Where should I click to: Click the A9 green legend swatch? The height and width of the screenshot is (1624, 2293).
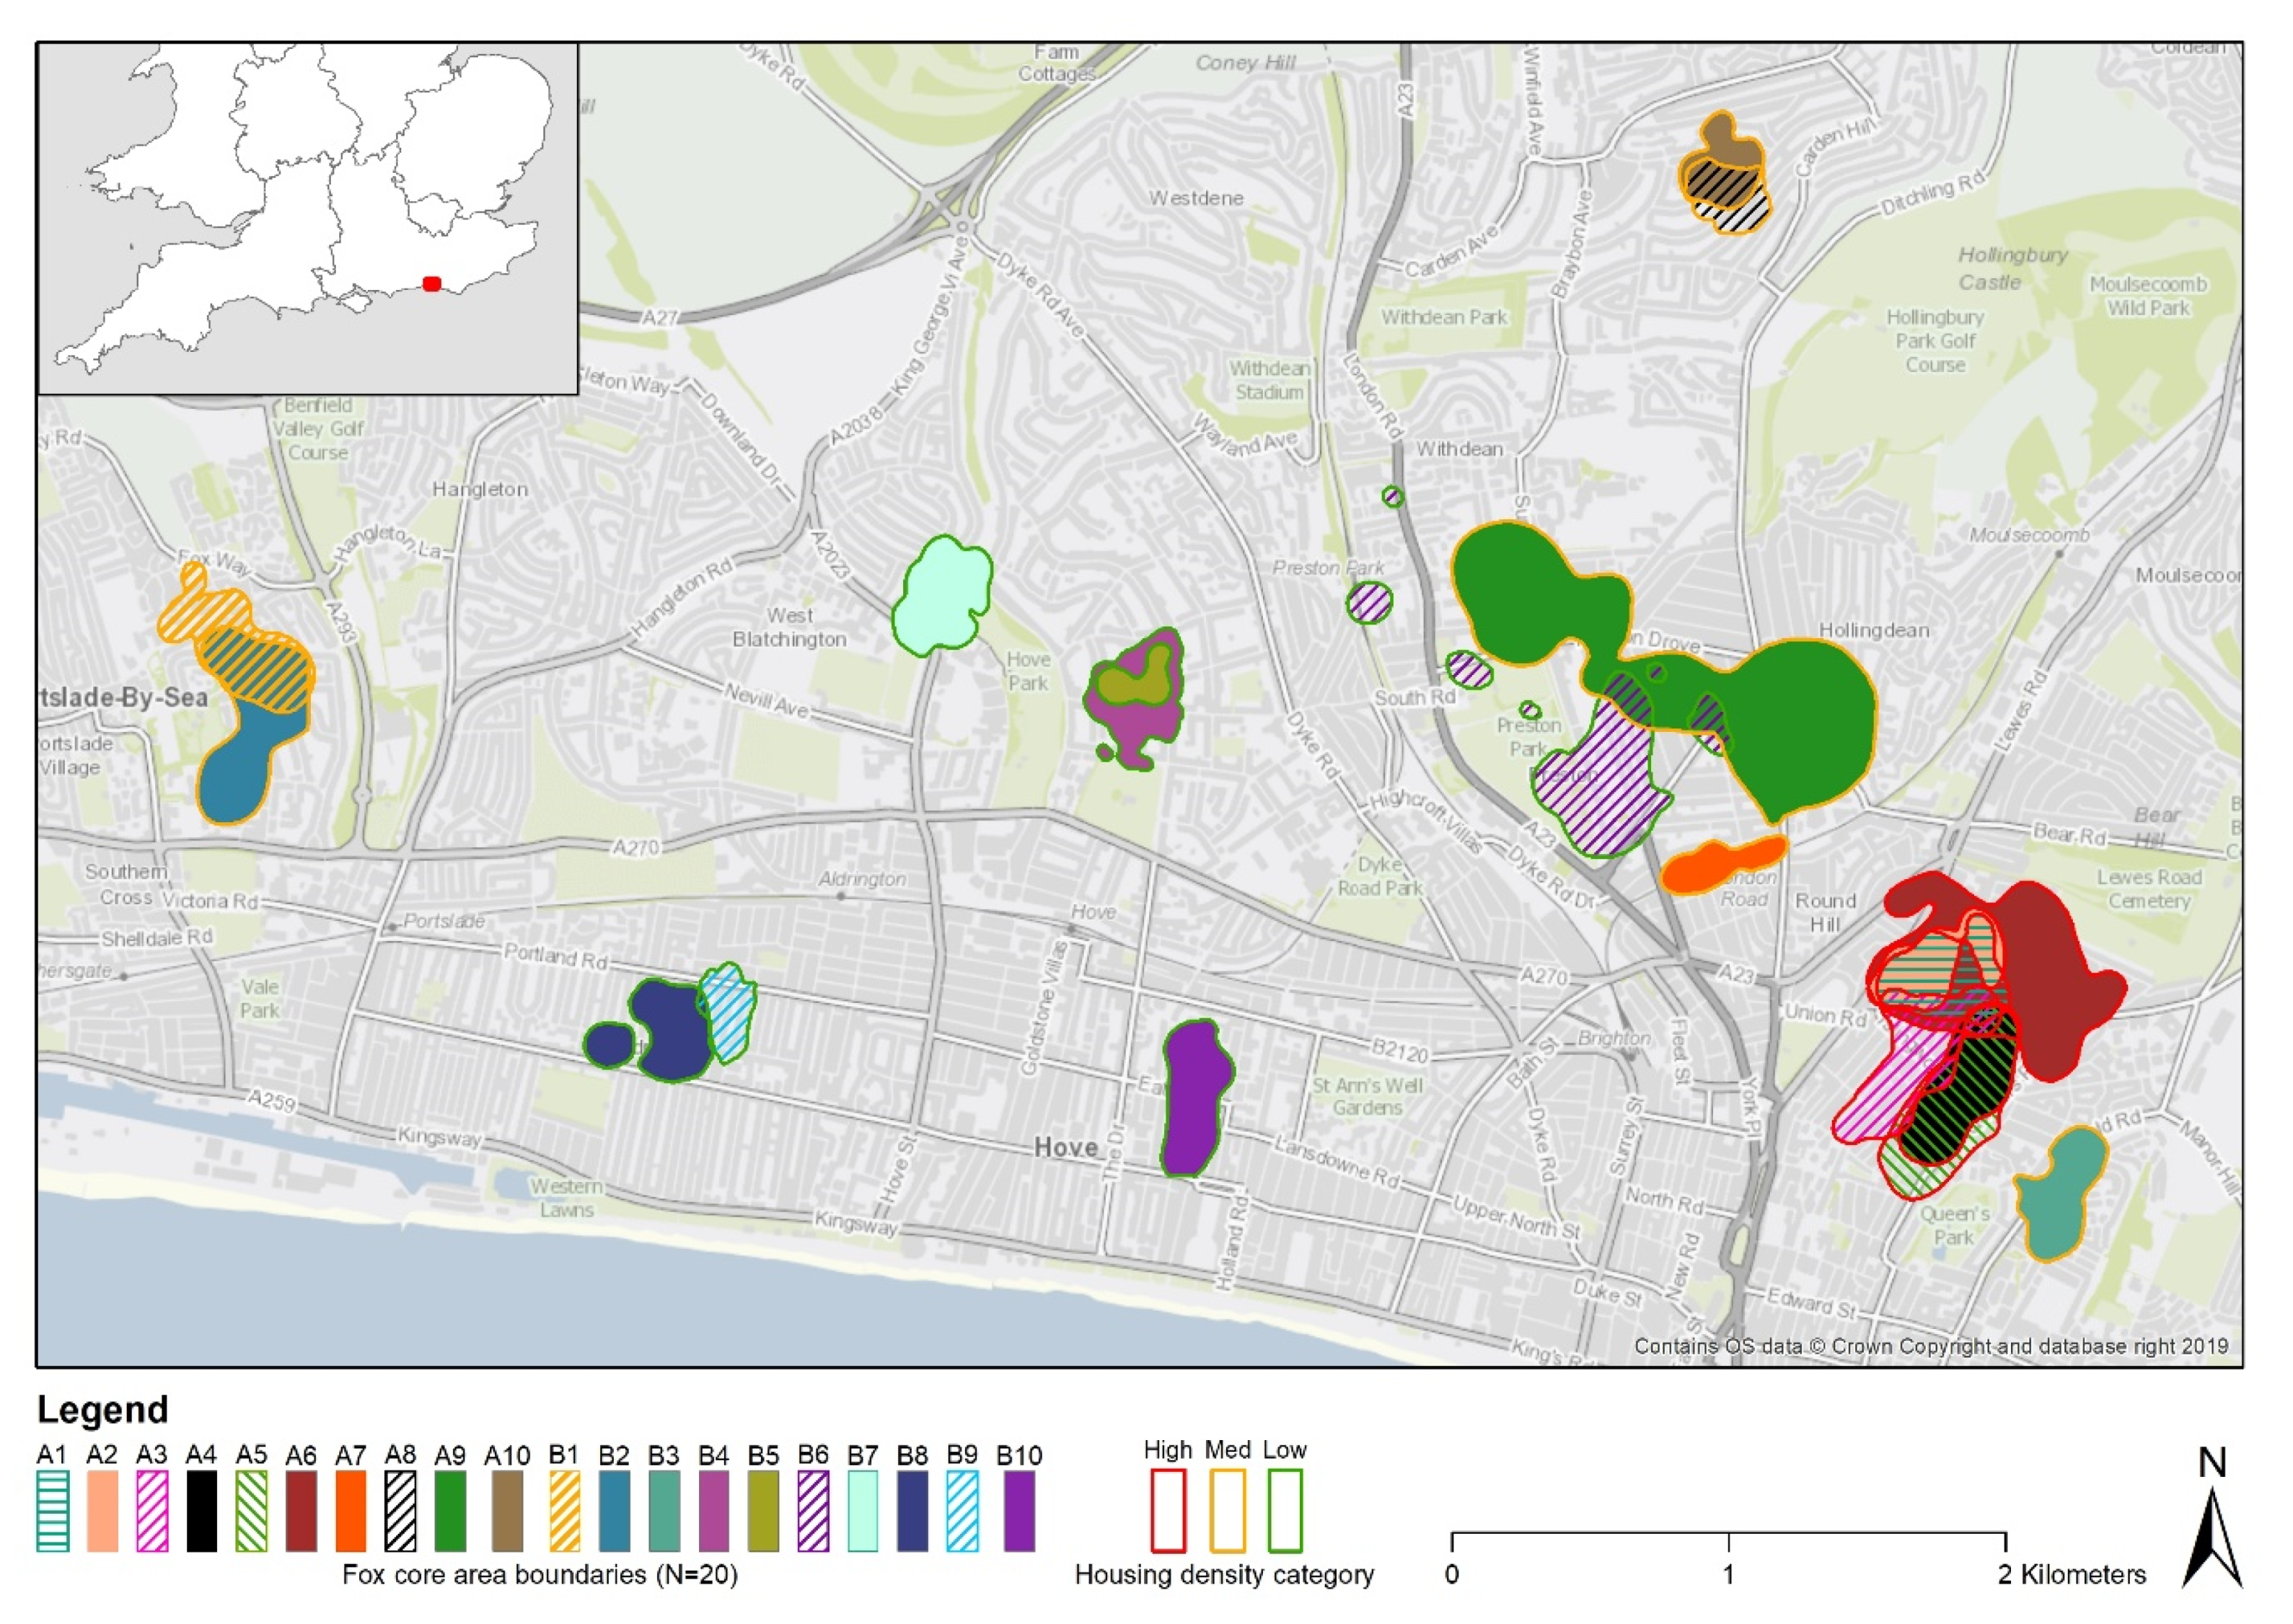tap(450, 1510)
